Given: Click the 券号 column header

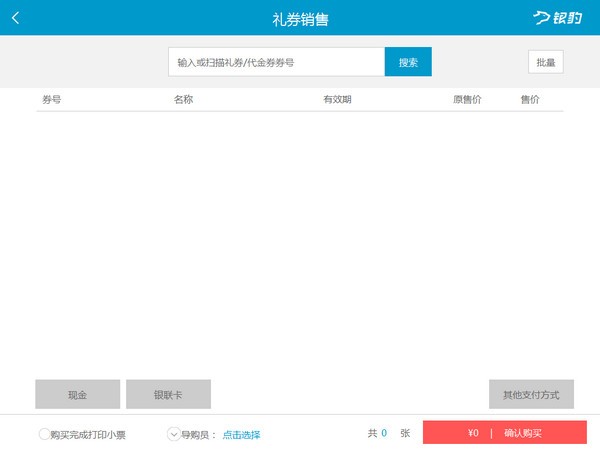Looking at the screenshot, I should [52, 99].
